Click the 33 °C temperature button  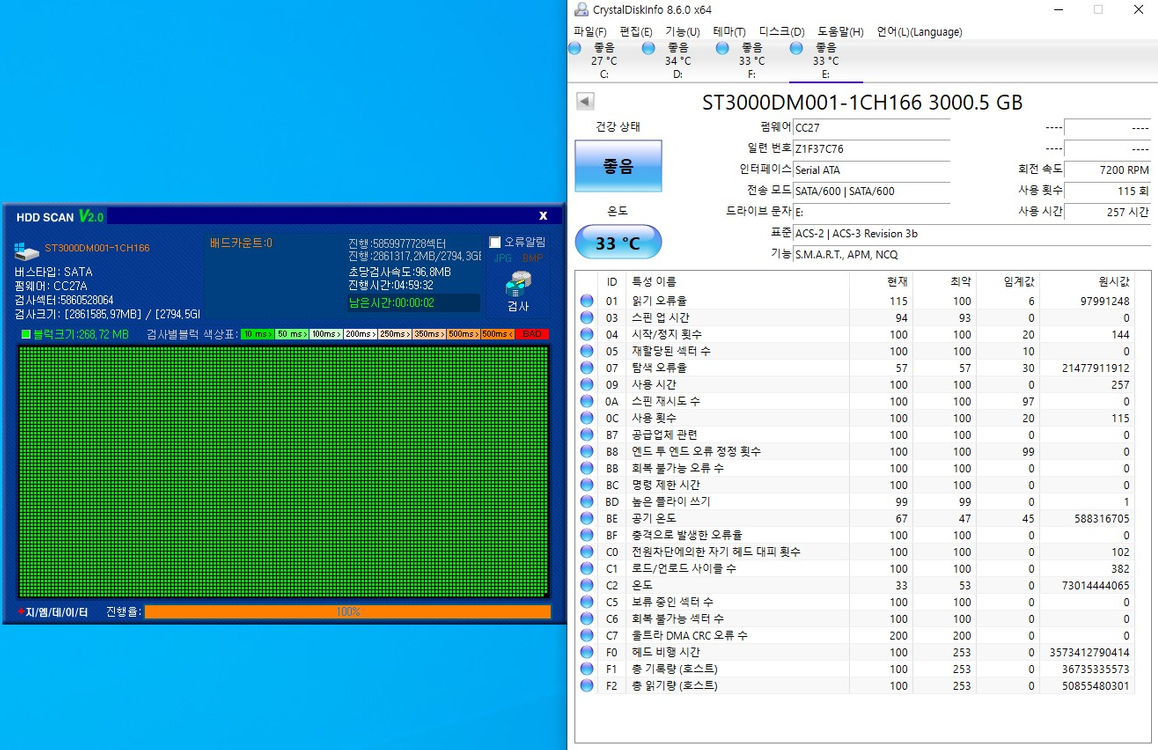pyautogui.click(x=618, y=242)
